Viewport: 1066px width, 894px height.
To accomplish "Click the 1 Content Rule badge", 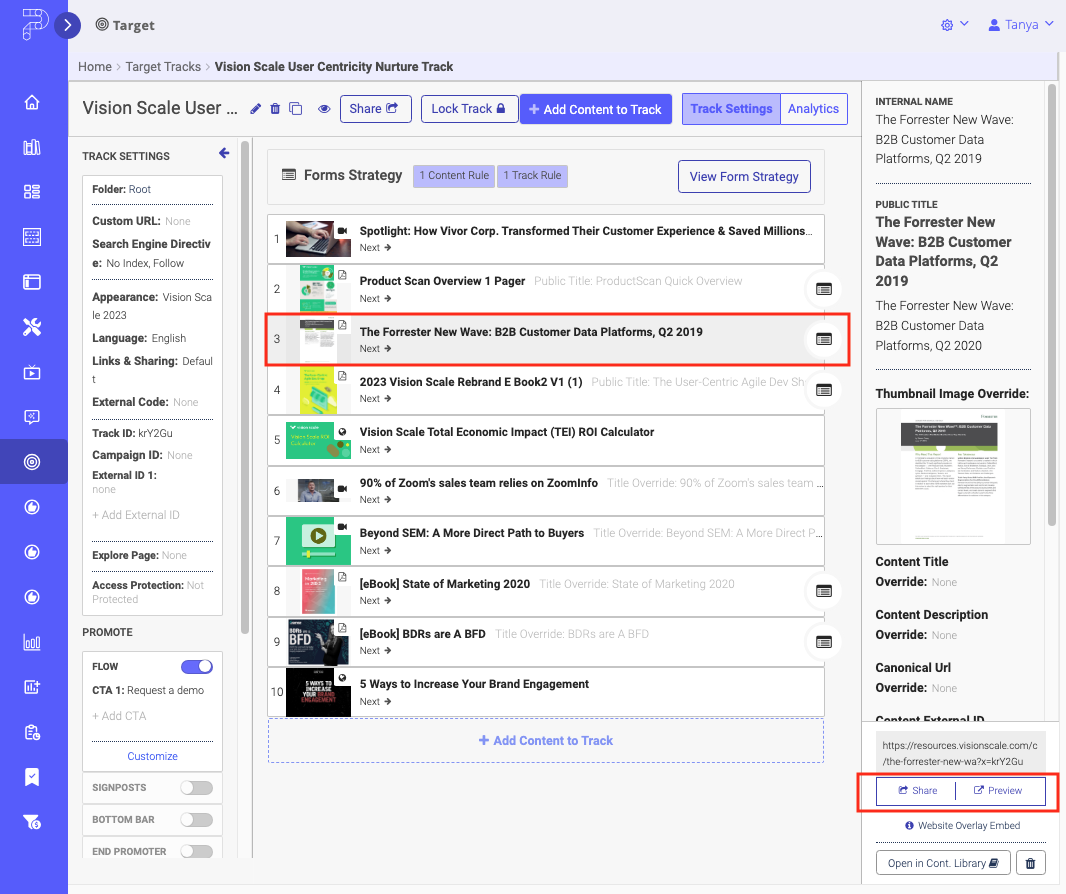I will pyautogui.click(x=453, y=175).
